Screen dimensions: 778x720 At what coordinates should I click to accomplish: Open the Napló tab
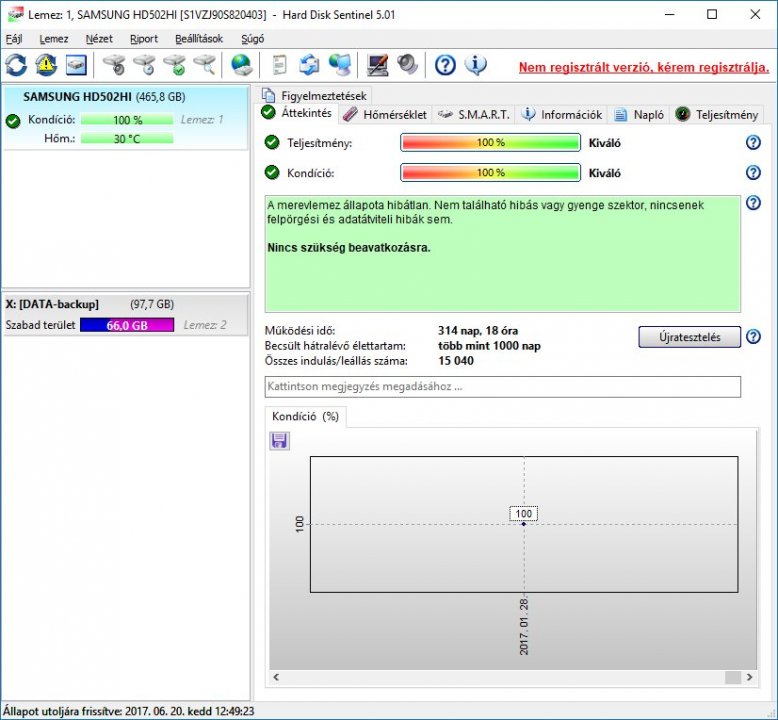point(639,115)
